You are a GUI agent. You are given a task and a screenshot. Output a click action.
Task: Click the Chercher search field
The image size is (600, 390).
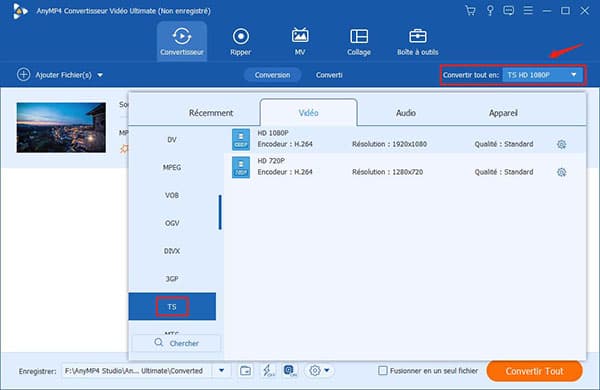(x=176, y=343)
